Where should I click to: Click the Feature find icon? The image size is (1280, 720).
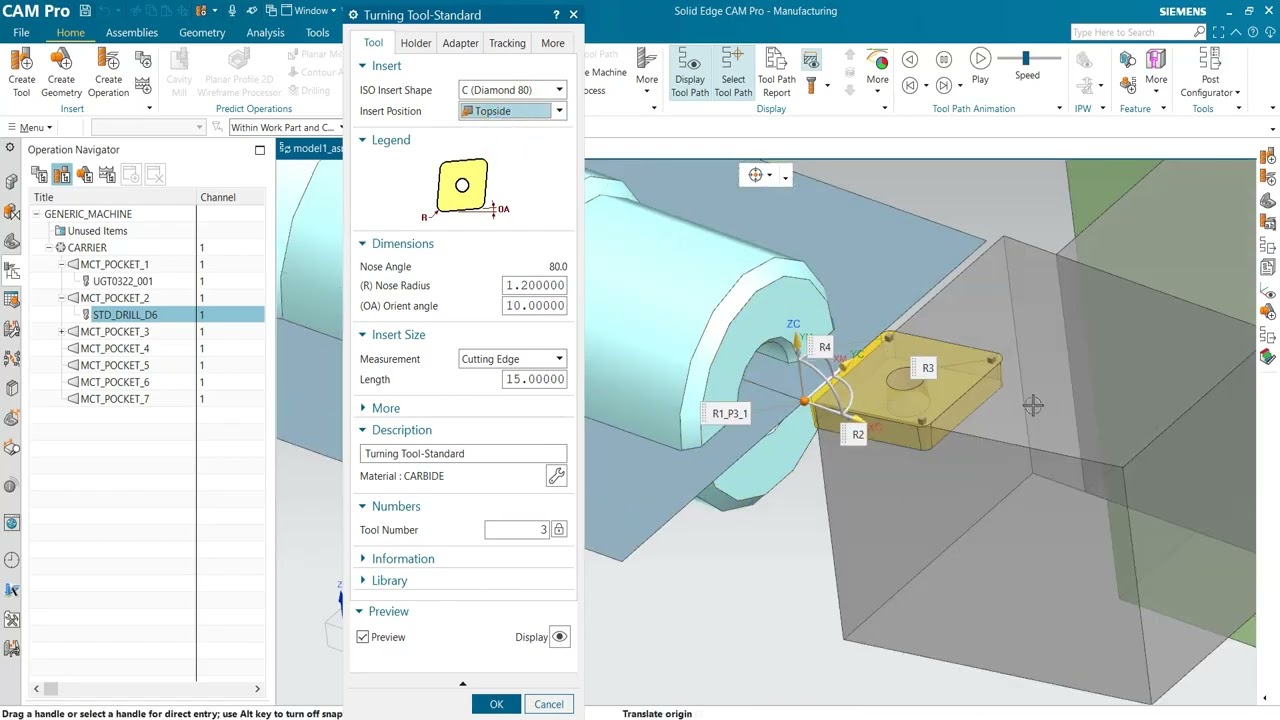point(1127,60)
